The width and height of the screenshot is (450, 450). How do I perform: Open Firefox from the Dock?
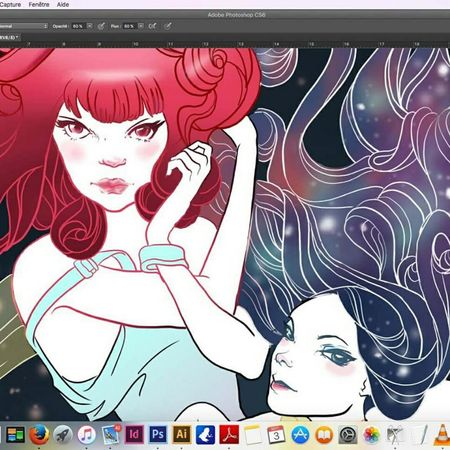click(39, 435)
